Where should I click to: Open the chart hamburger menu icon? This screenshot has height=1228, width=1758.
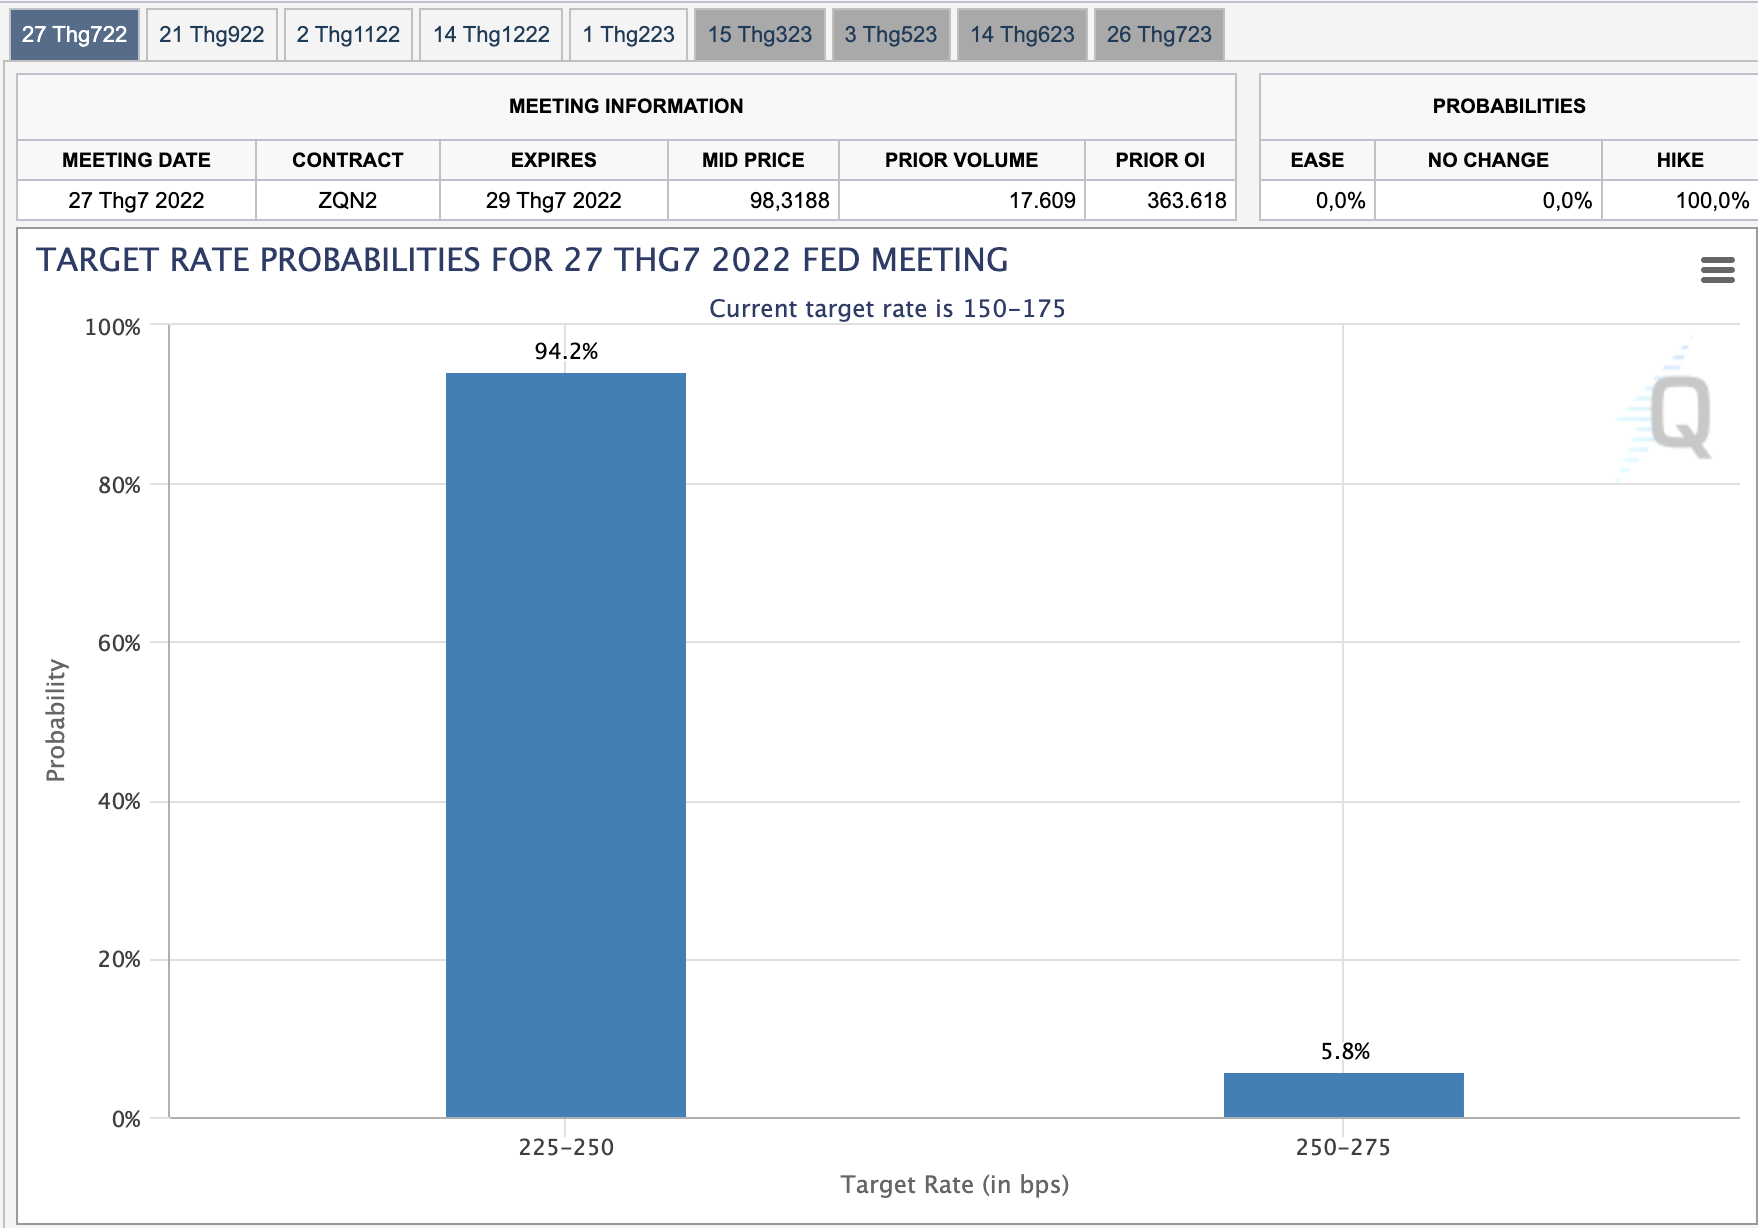pyautogui.click(x=1717, y=270)
